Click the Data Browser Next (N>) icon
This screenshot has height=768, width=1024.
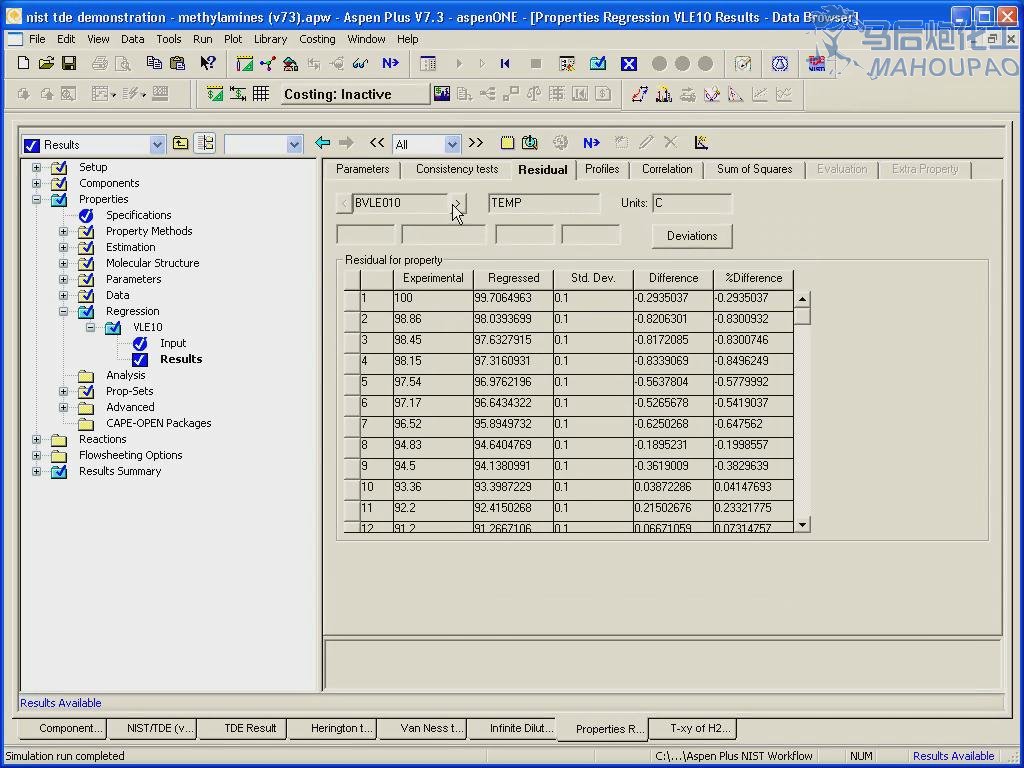pos(592,142)
